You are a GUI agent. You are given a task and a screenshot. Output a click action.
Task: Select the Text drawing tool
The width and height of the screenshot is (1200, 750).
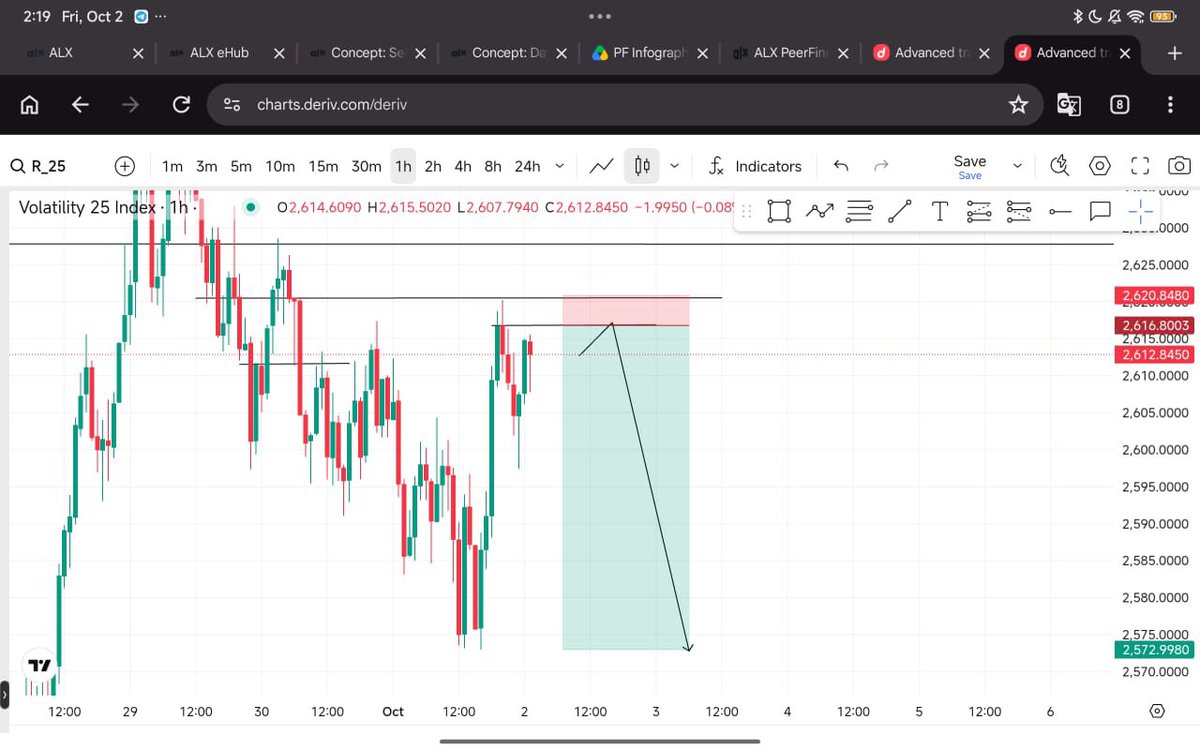click(x=939, y=211)
